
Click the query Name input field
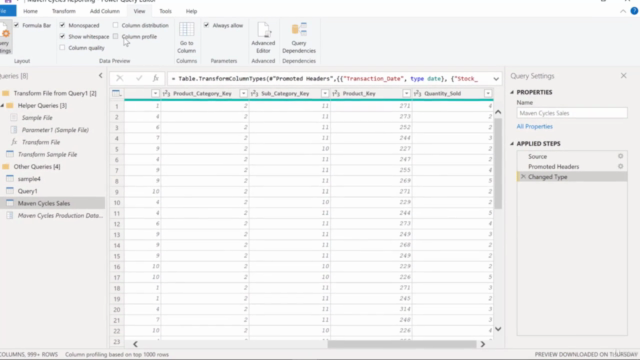coord(572,113)
